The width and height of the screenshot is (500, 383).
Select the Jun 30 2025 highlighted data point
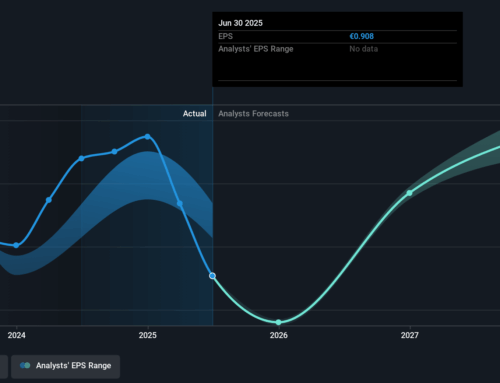(x=212, y=276)
